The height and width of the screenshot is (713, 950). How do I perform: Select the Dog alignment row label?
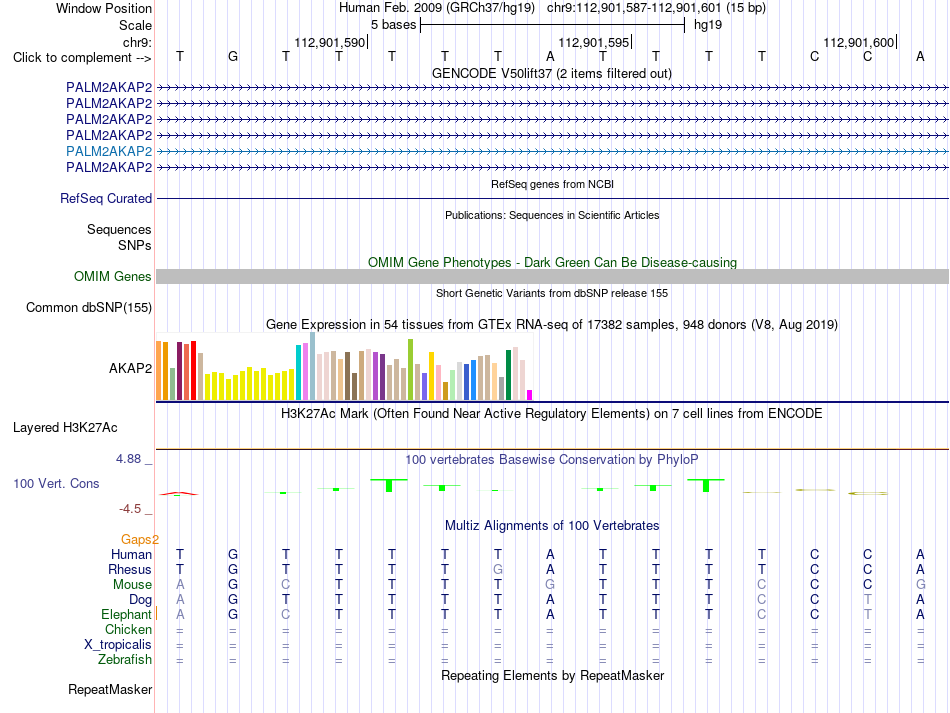pyautogui.click(x=141, y=600)
